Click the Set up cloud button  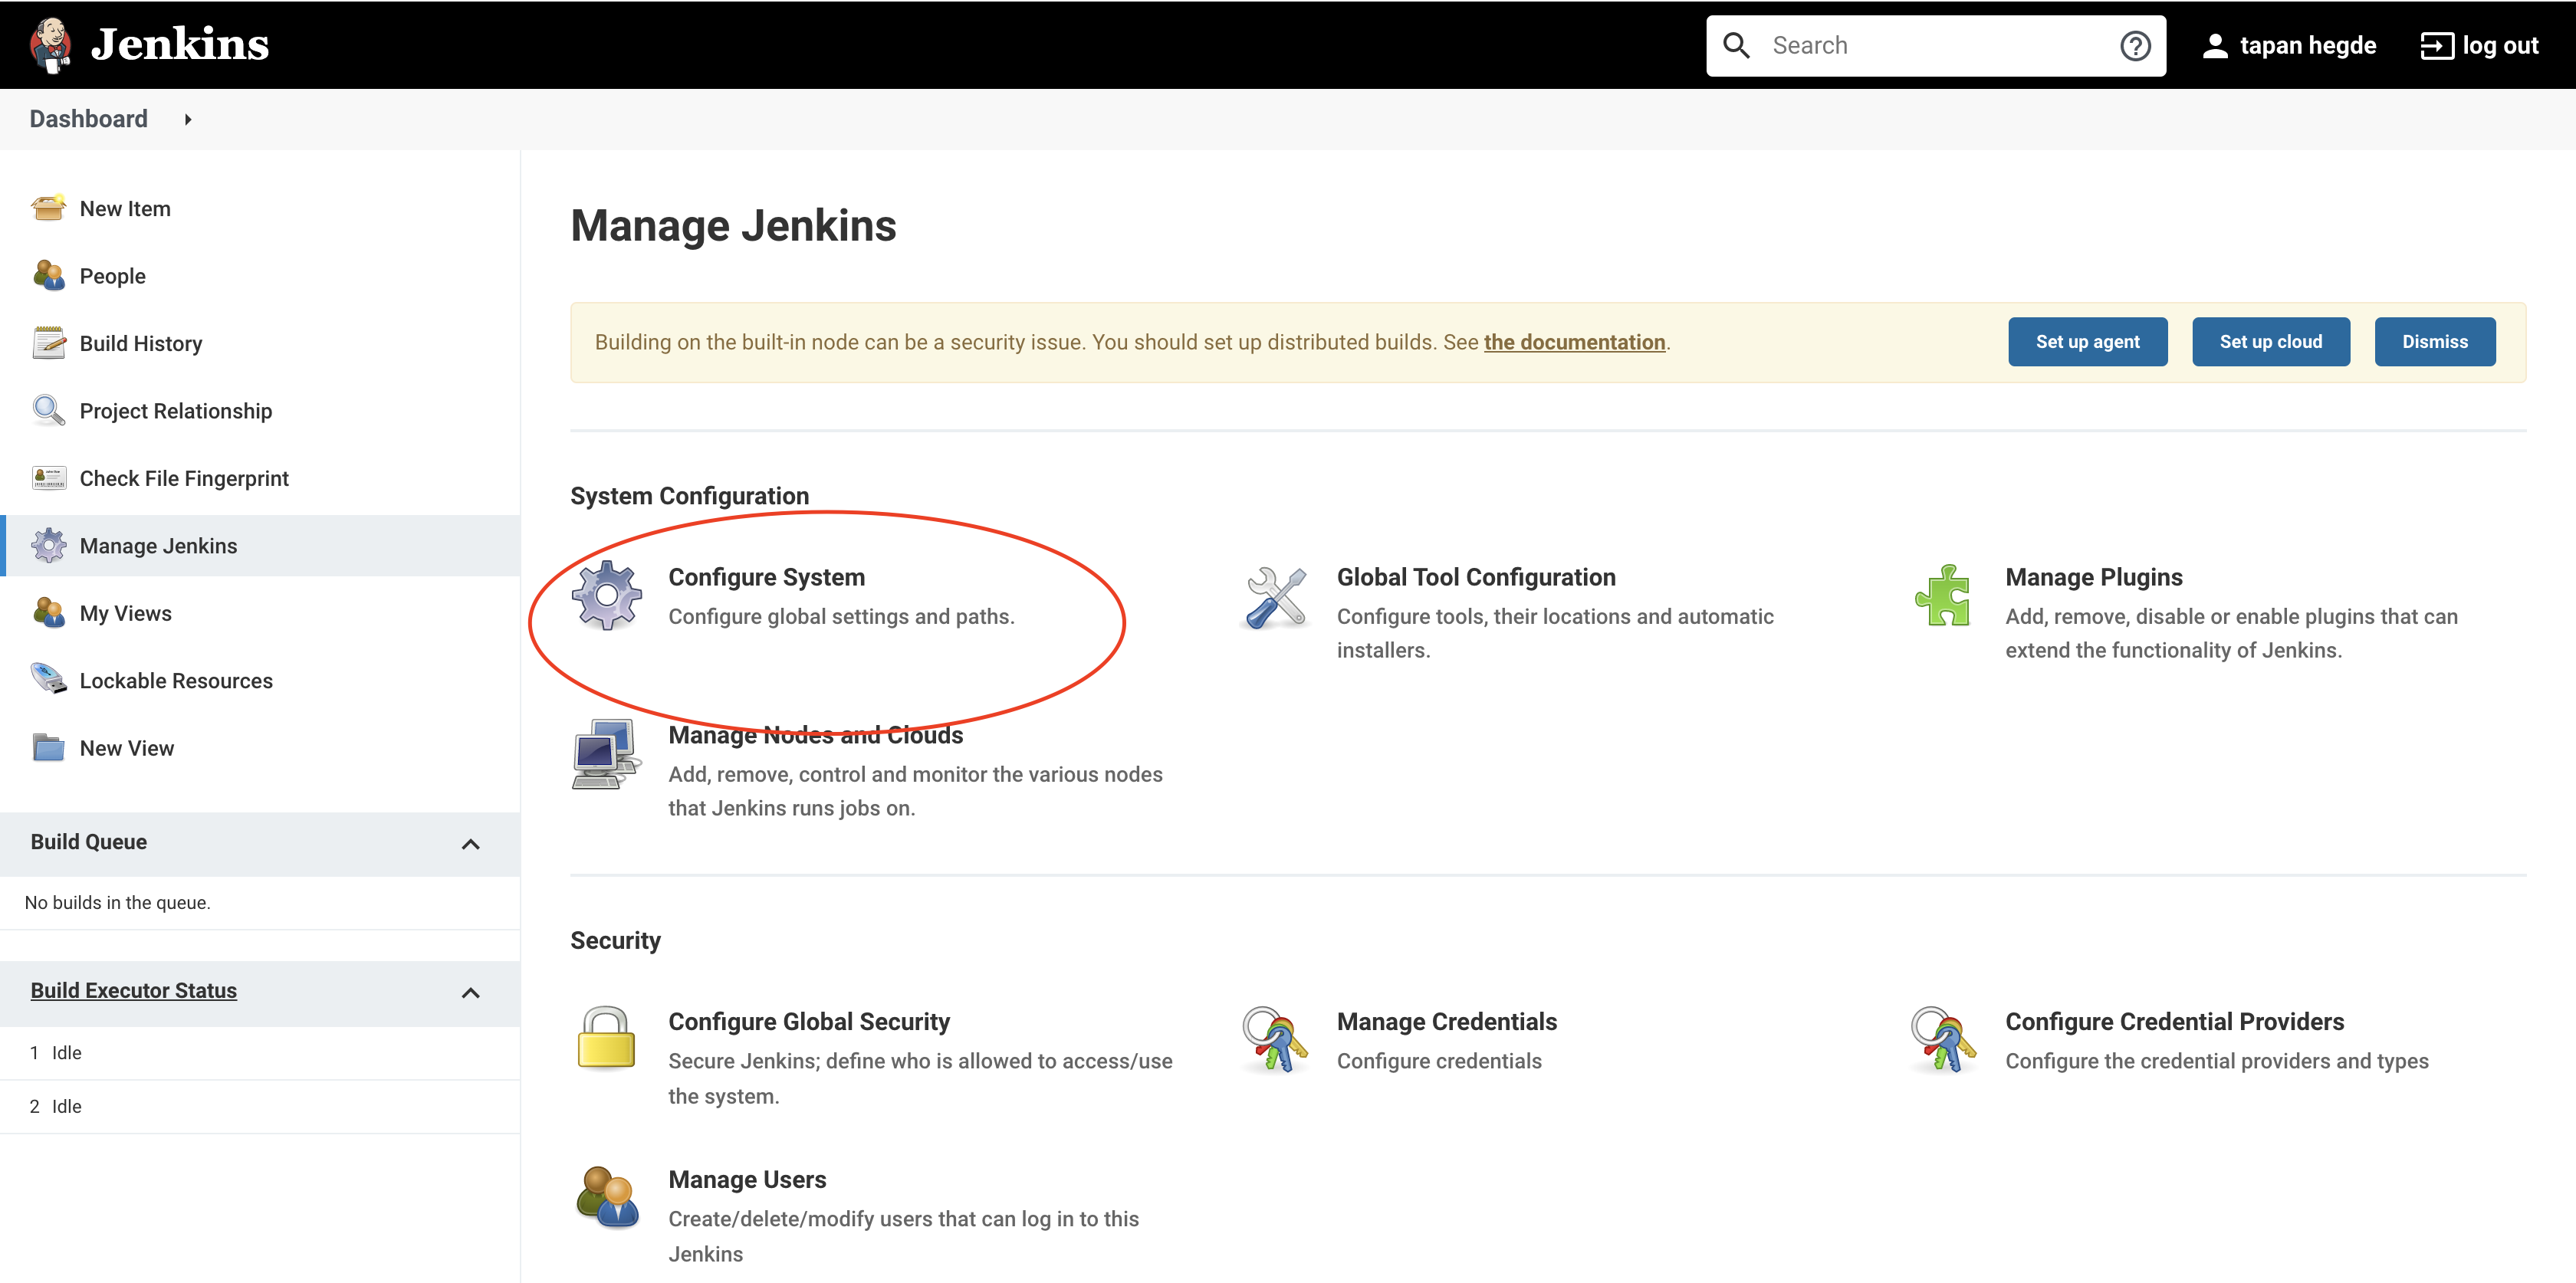[2270, 342]
